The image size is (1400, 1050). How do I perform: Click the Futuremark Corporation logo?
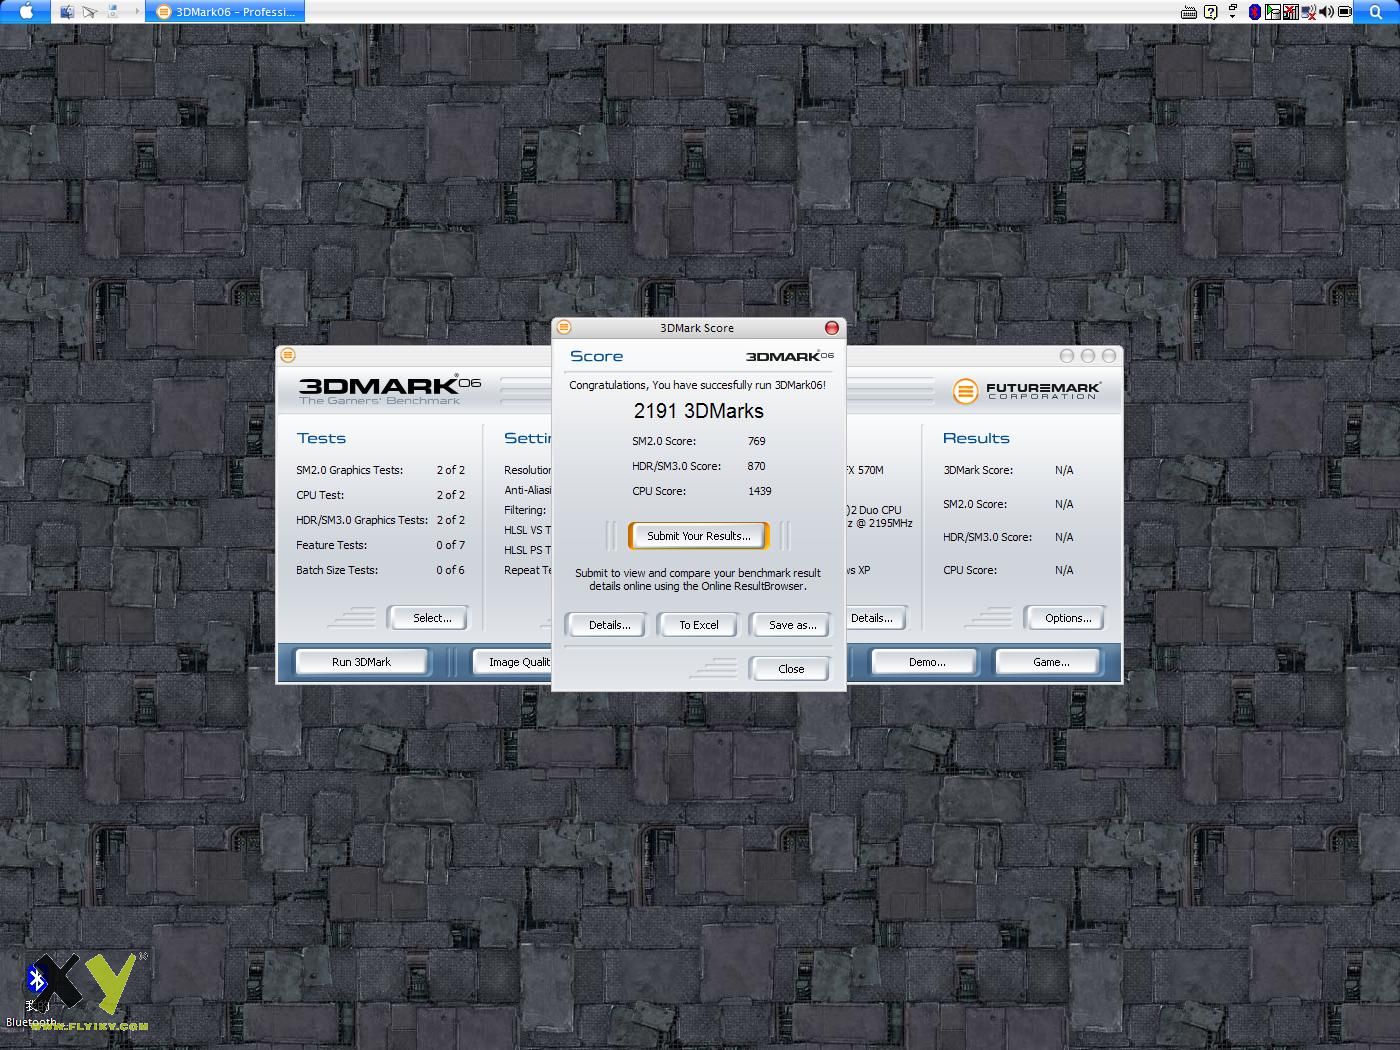(1026, 390)
